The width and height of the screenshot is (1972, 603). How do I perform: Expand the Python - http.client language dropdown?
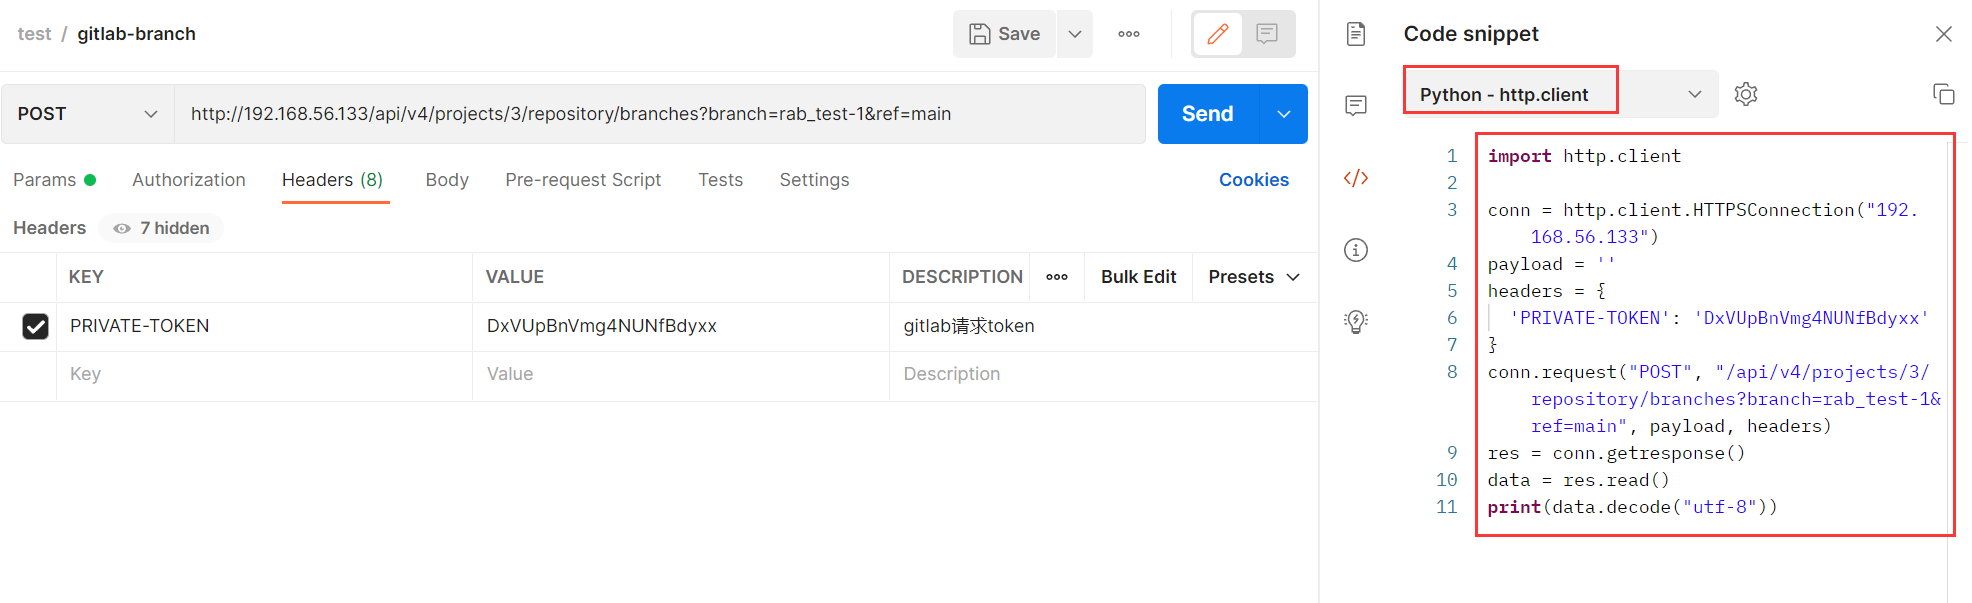[x=1694, y=94]
